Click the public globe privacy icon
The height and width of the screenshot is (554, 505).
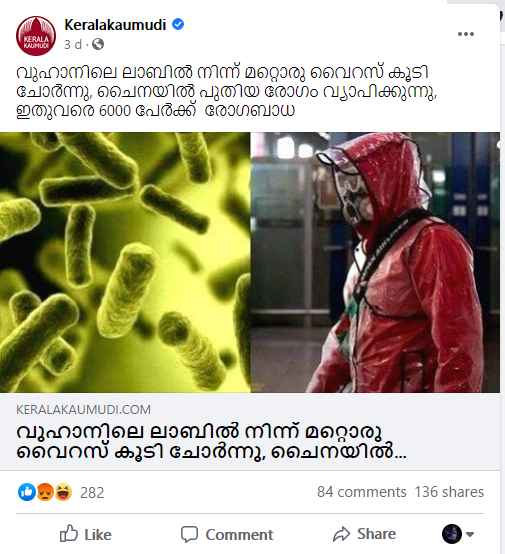tap(98, 44)
